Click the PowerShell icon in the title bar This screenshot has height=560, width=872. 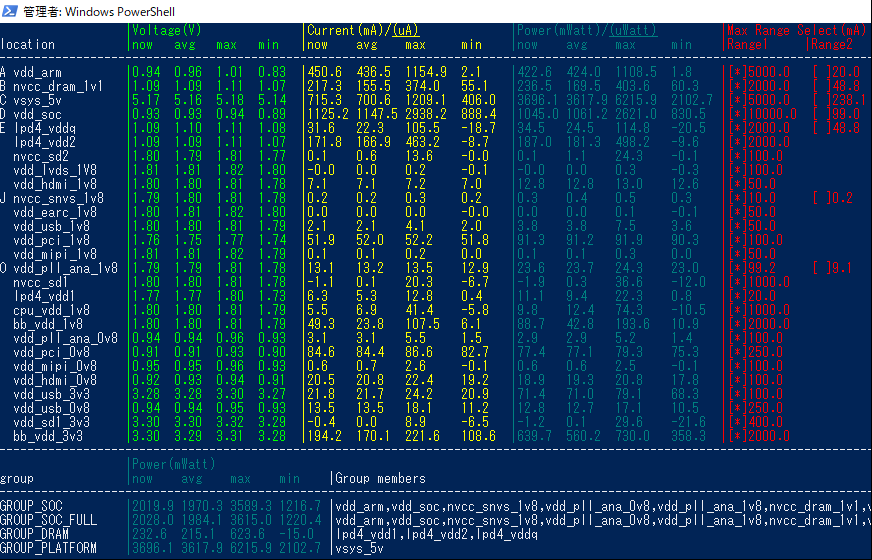[x=11, y=11]
